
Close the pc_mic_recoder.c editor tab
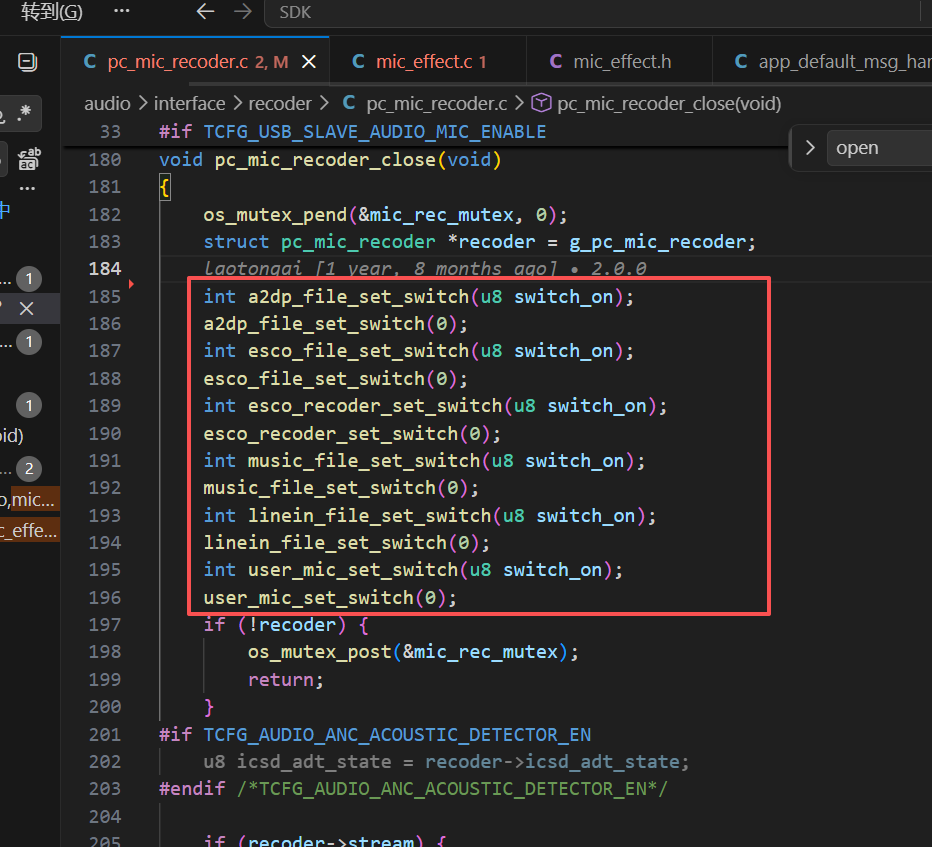click(x=309, y=62)
